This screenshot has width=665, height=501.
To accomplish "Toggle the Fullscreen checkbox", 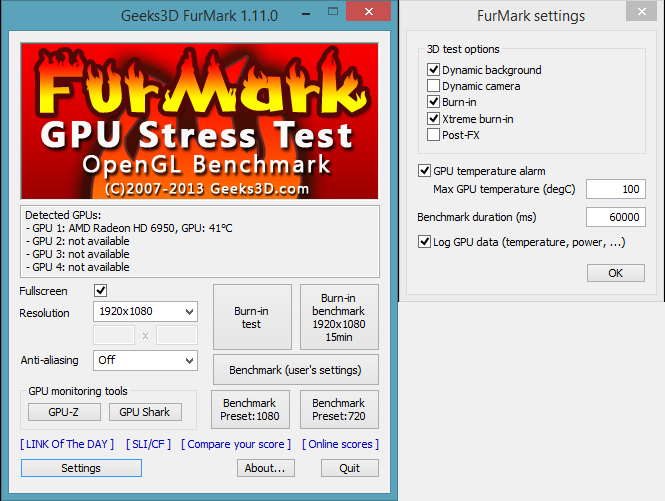I will [101, 291].
